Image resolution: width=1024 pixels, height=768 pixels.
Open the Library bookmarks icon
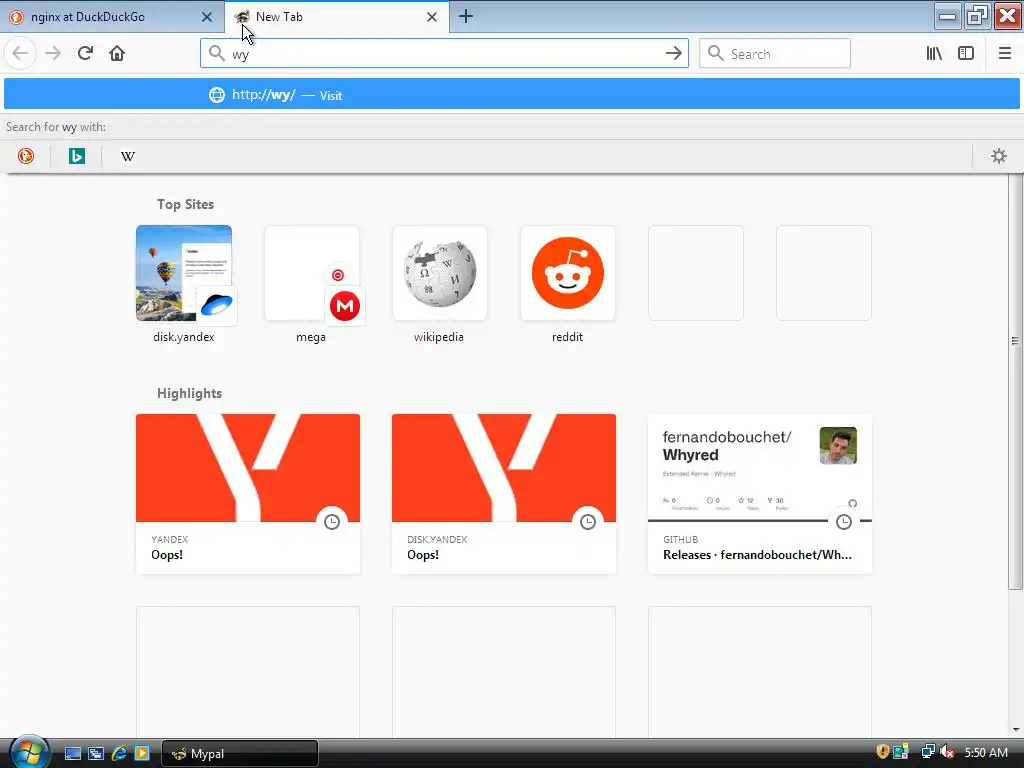click(x=934, y=53)
